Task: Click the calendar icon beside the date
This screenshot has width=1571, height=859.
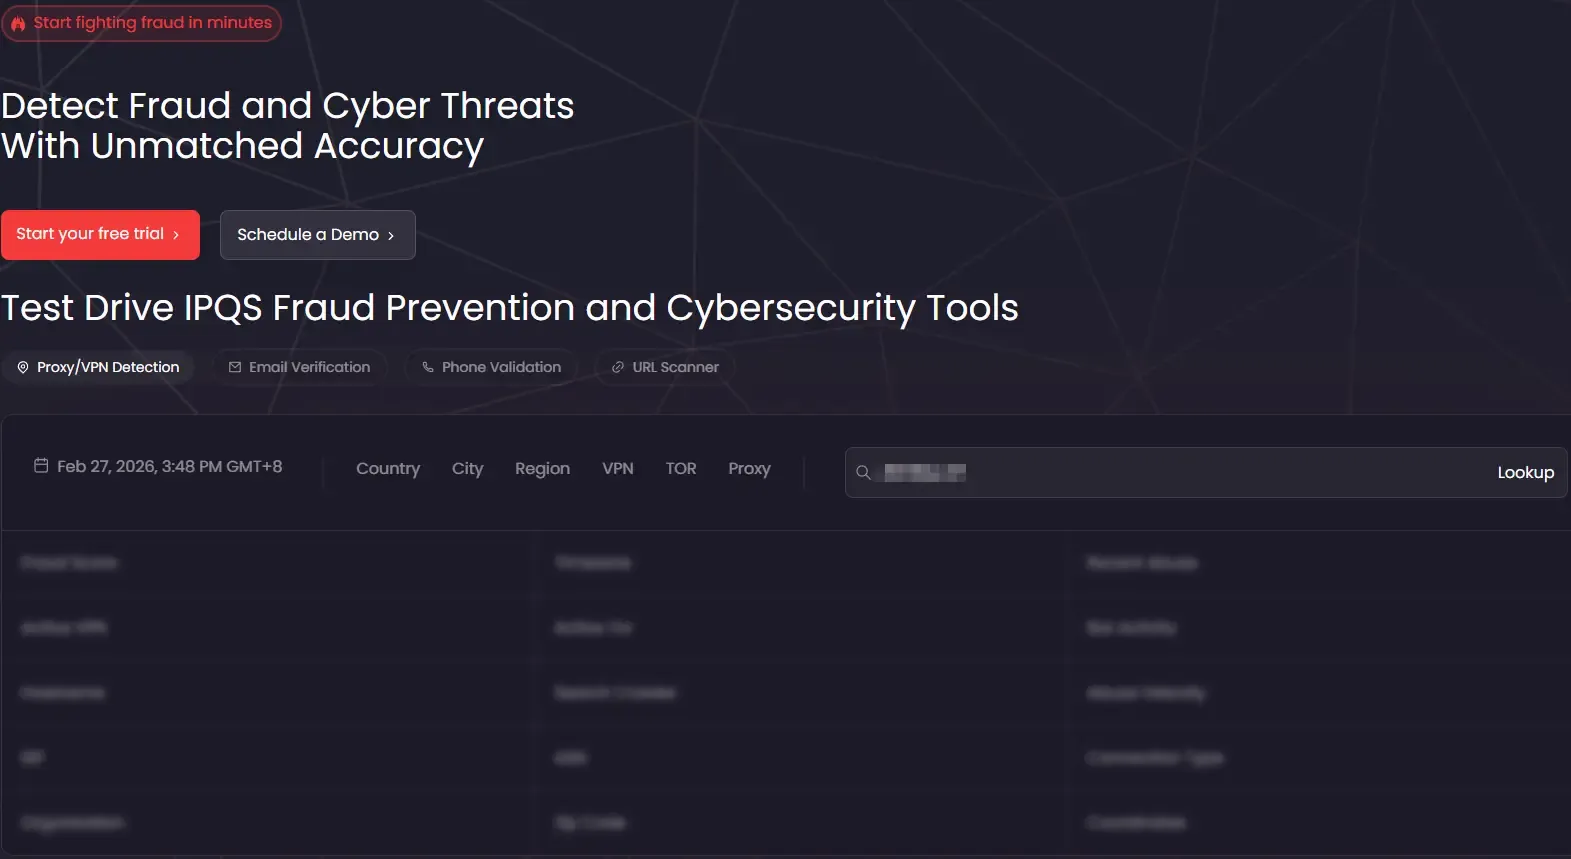Action: click(x=41, y=466)
